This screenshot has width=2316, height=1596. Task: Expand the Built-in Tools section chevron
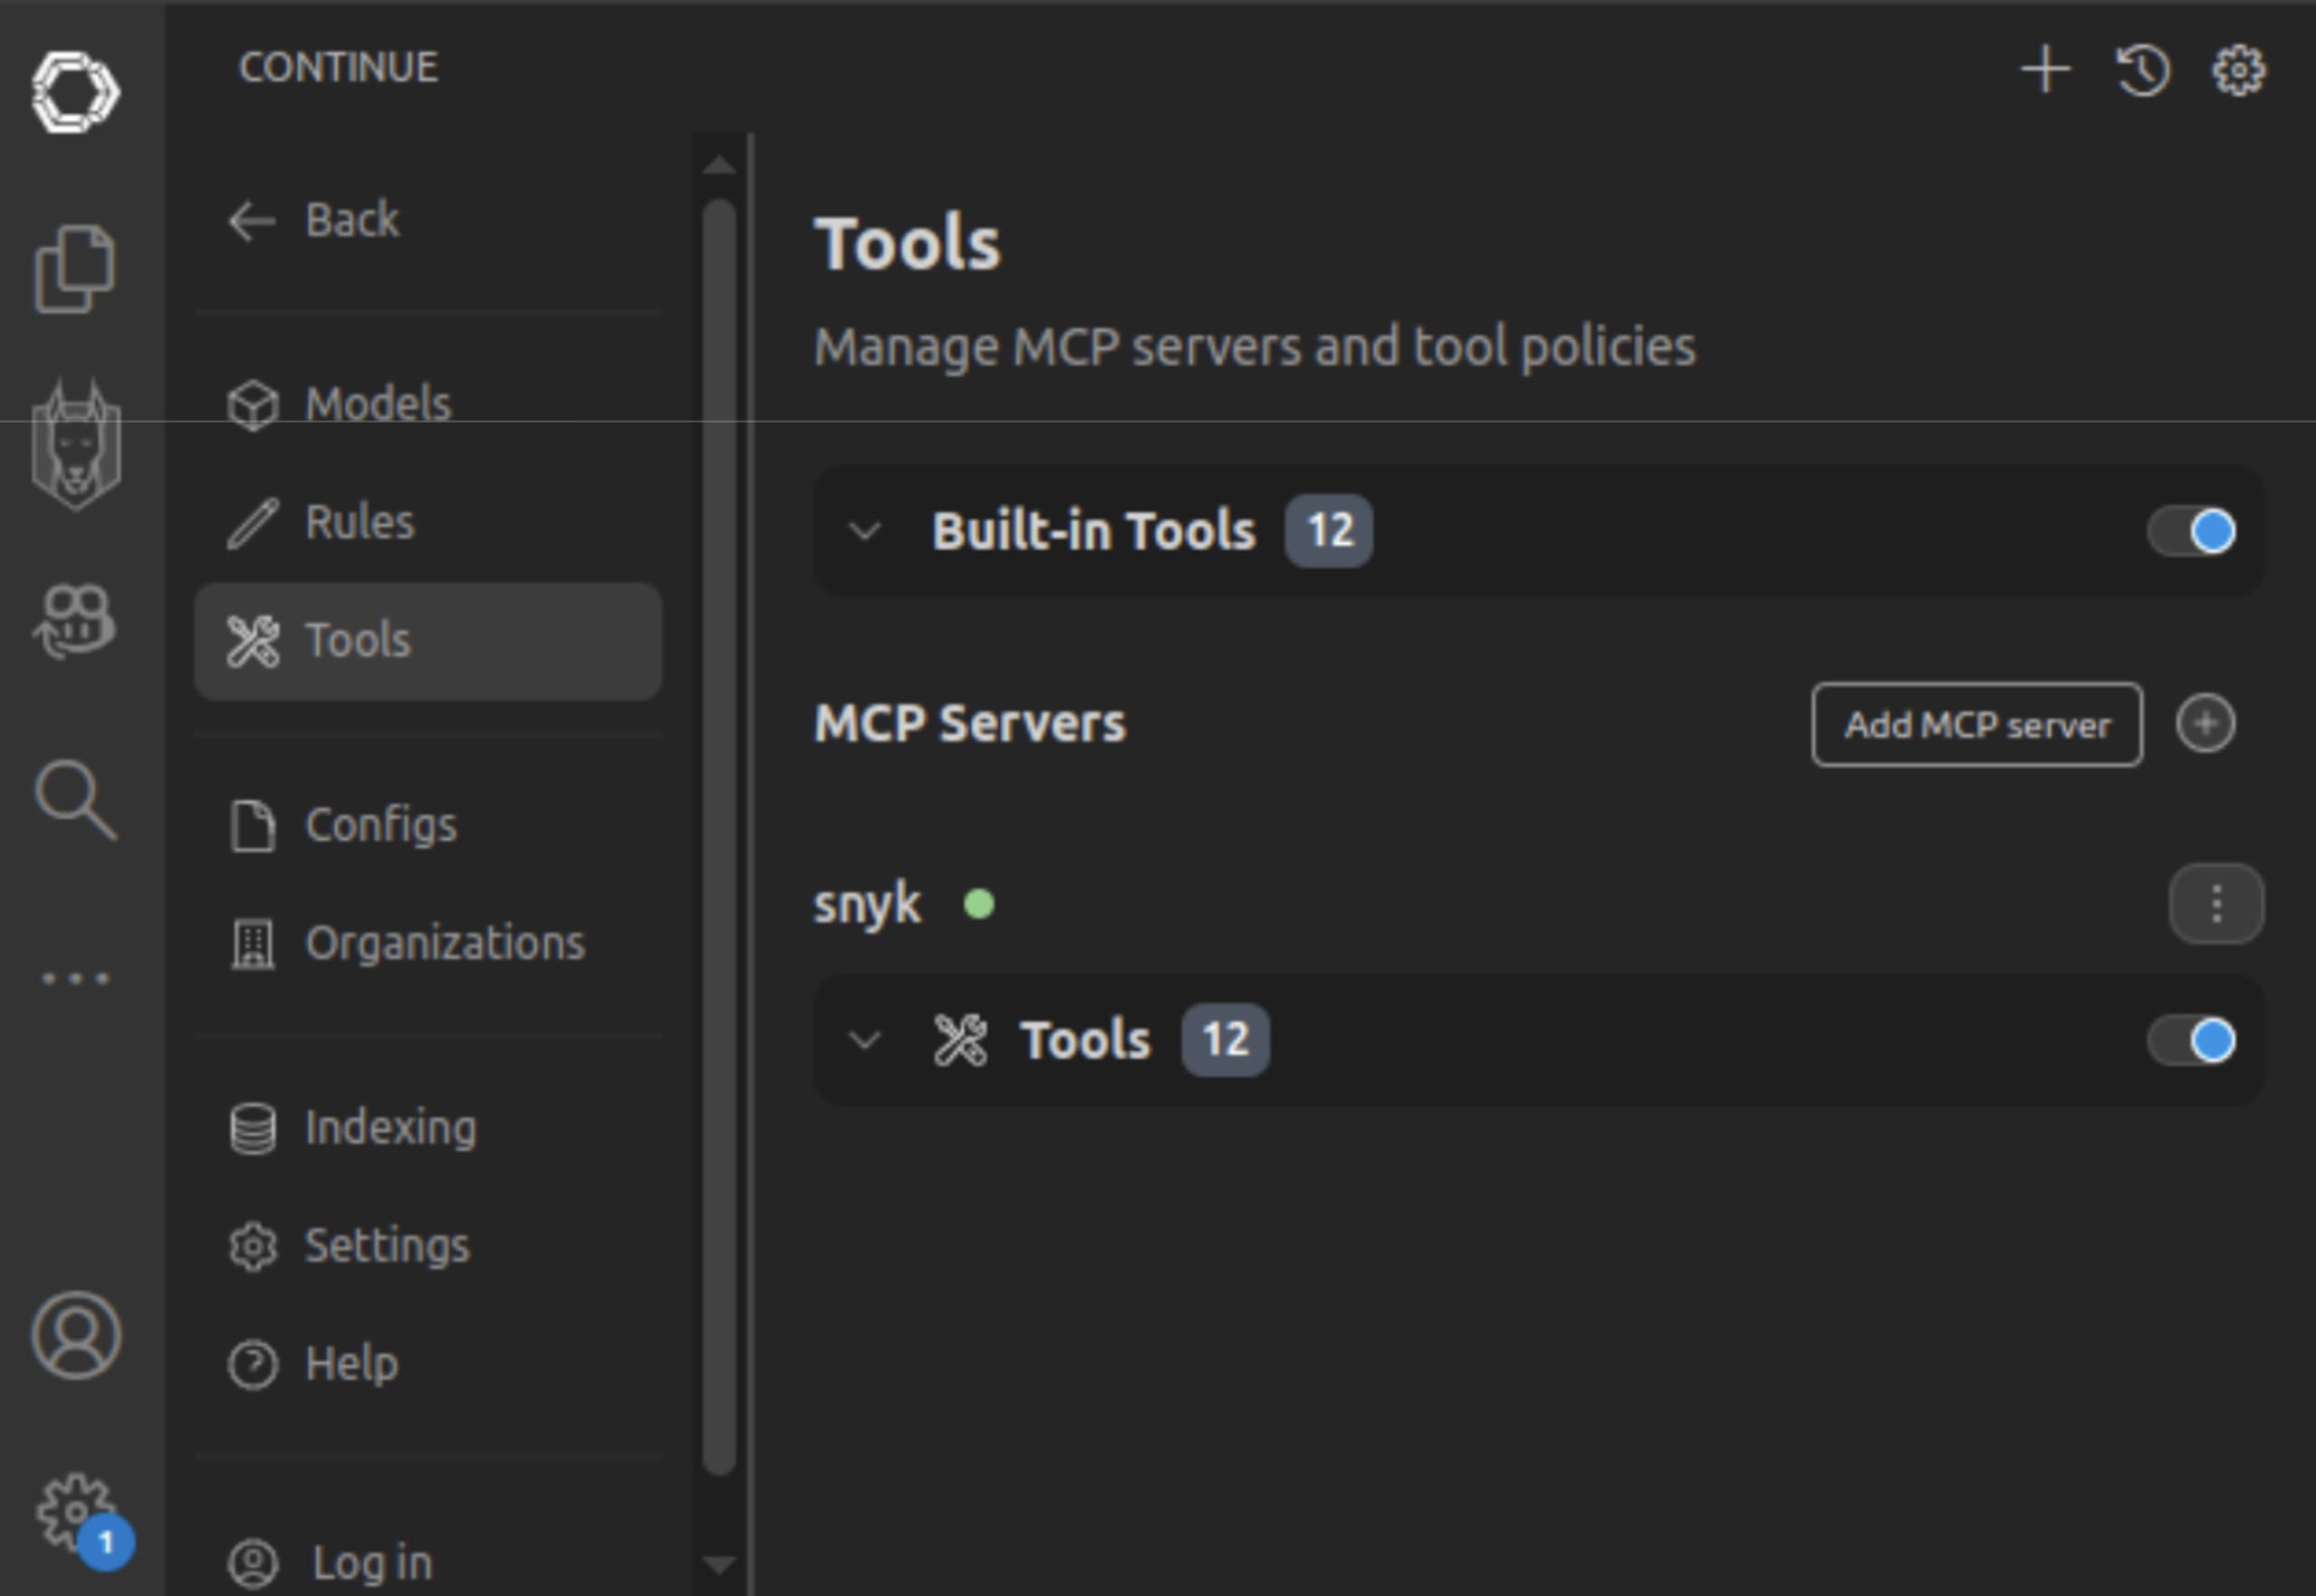pyautogui.click(x=865, y=531)
